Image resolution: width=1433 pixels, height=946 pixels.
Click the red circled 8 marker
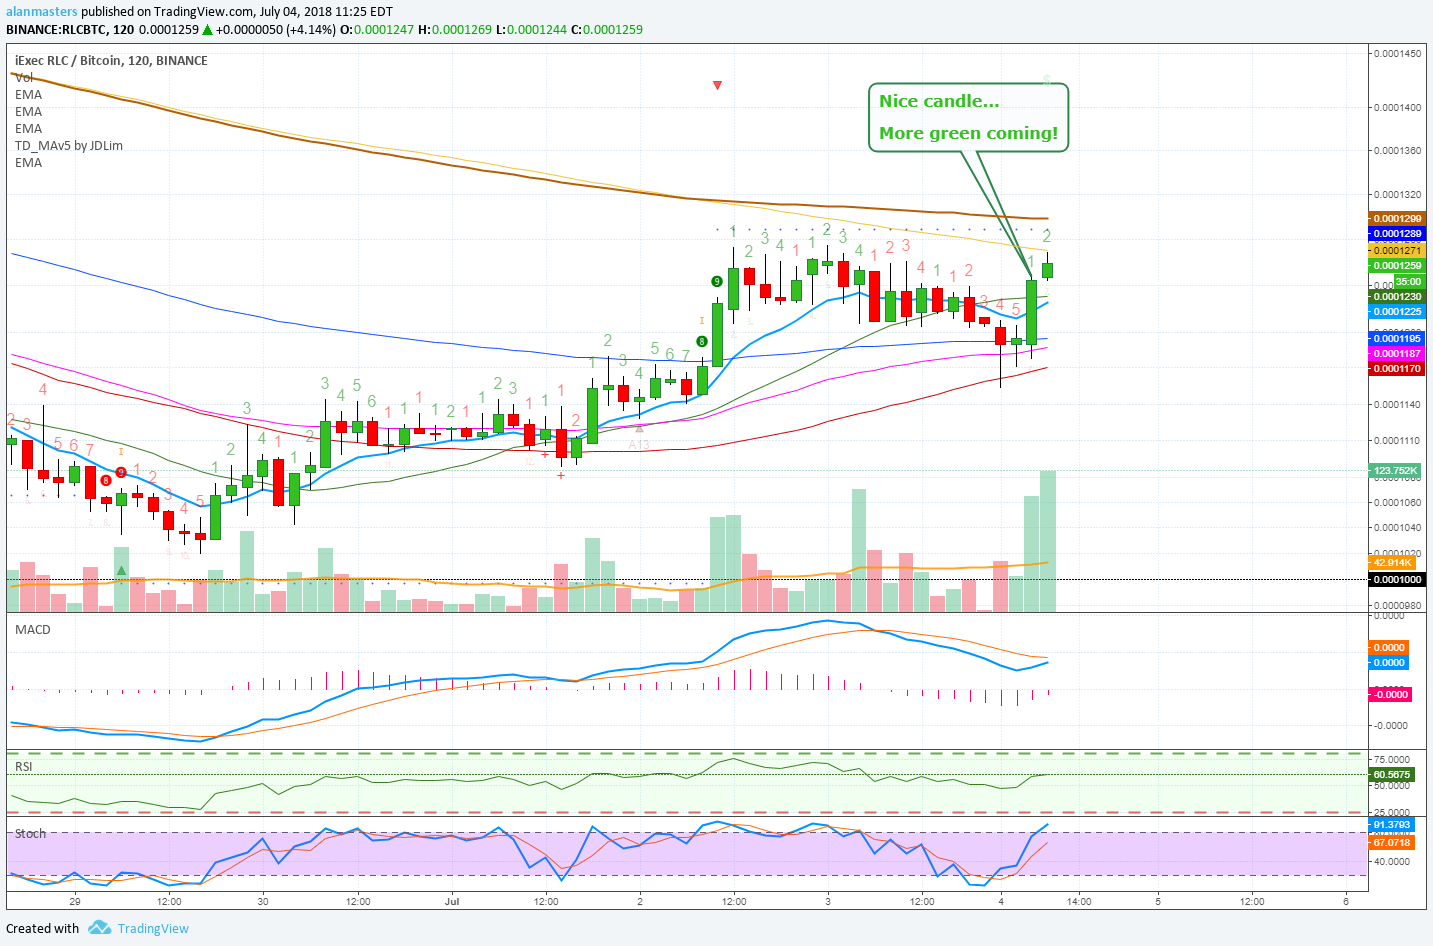106,480
